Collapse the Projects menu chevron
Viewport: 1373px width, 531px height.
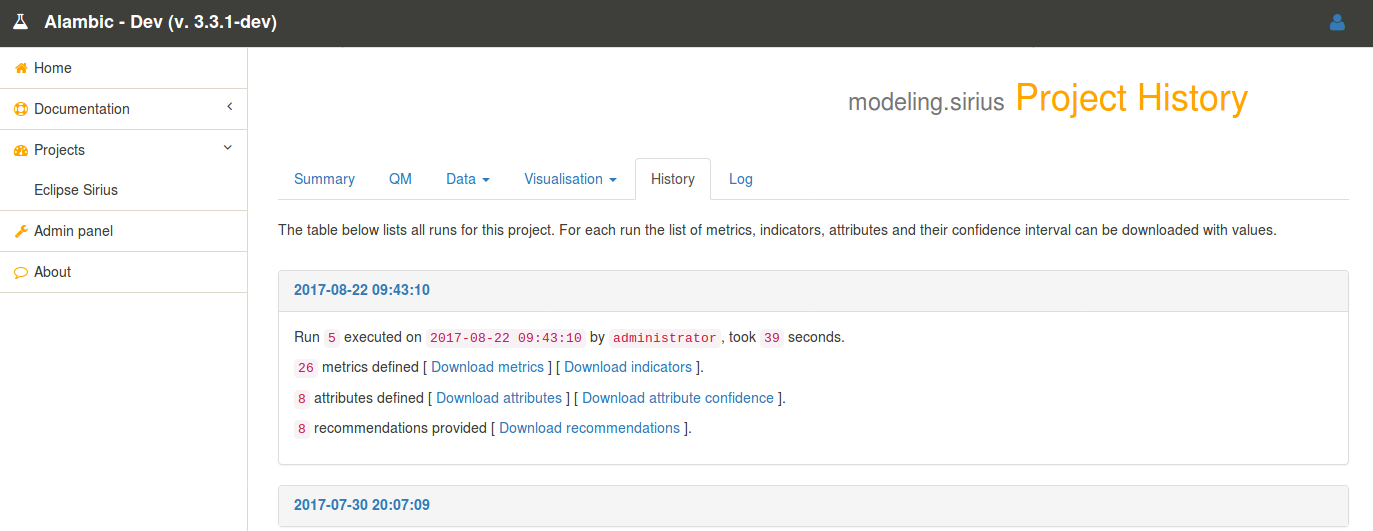point(227,148)
